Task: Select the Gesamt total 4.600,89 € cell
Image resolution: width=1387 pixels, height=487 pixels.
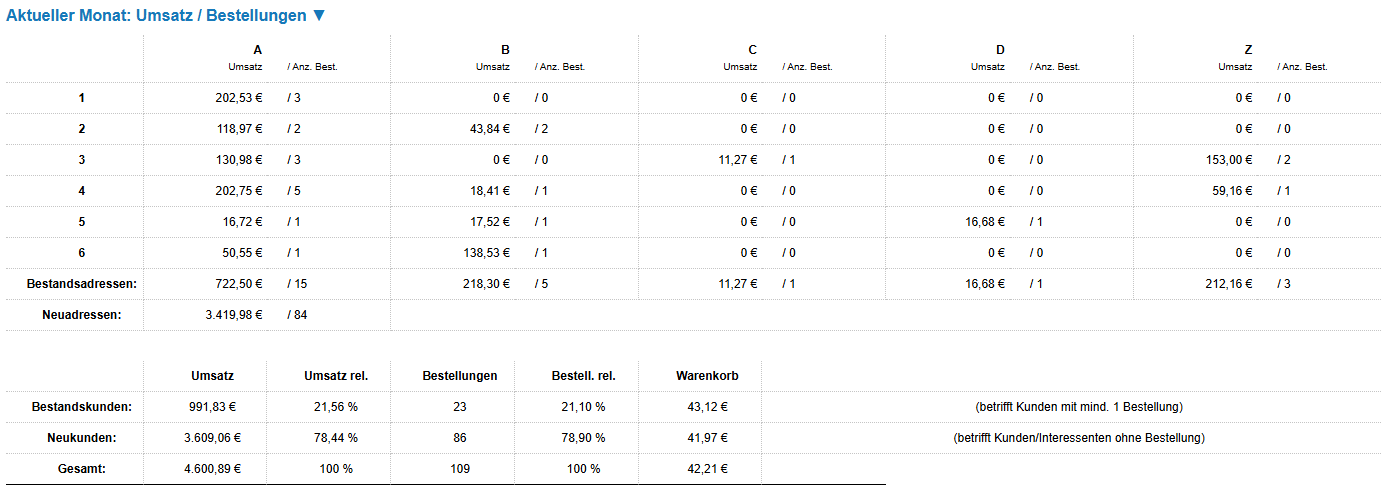Action: pos(212,469)
